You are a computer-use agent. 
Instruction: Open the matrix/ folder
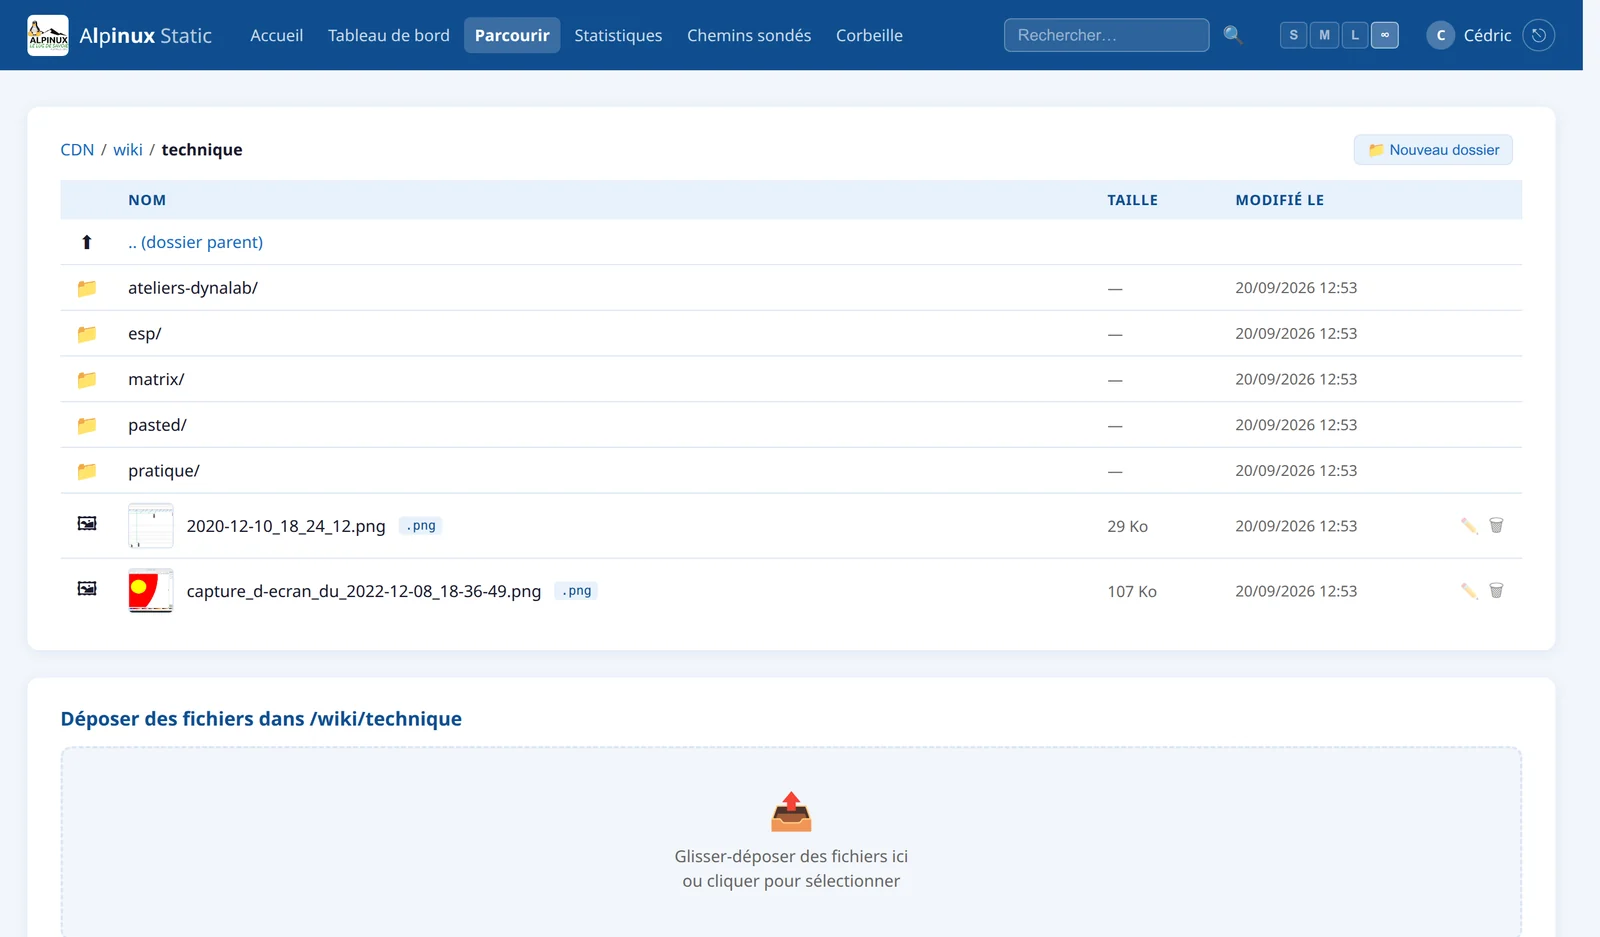pyautogui.click(x=156, y=380)
